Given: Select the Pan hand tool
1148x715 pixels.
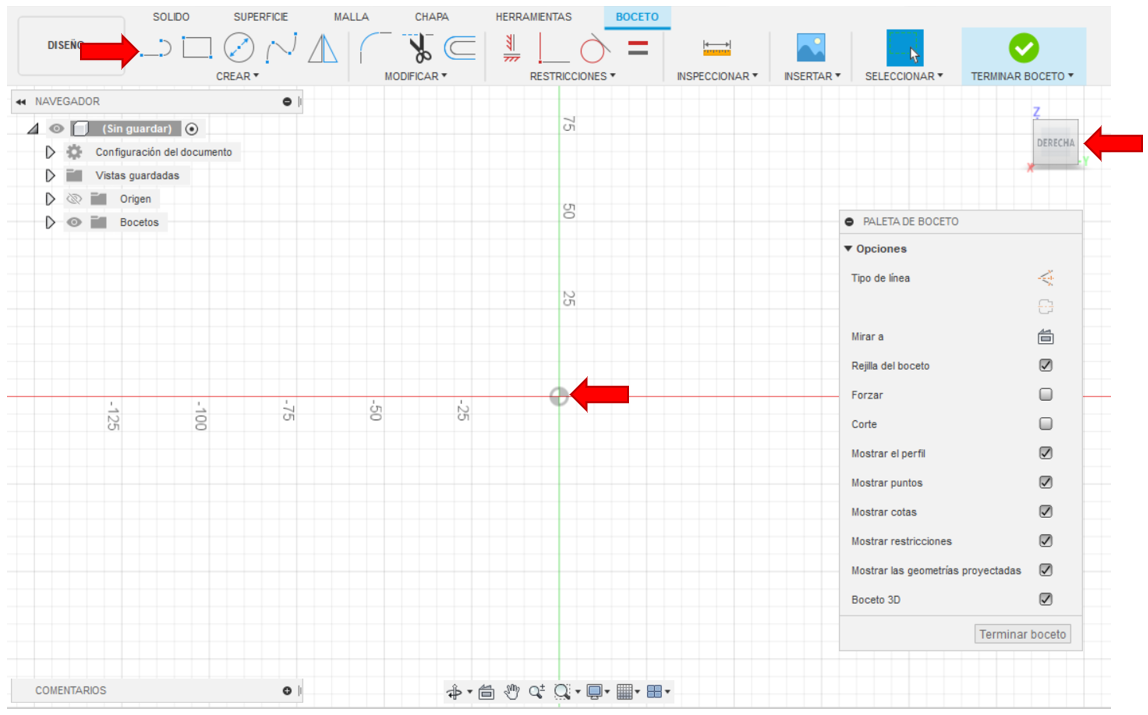Looking at the screenshot, I should [511, 692].
